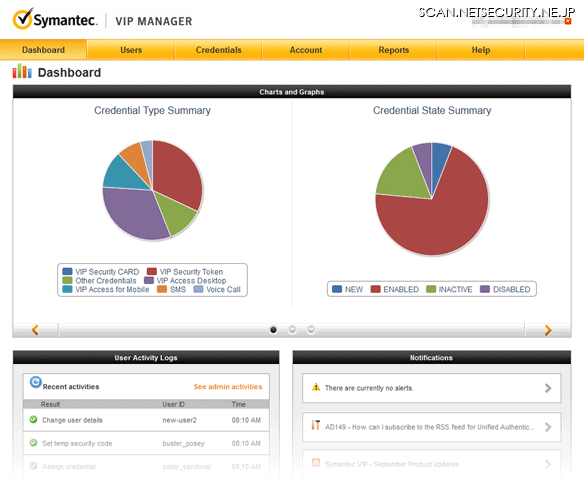Click the RSS feed icon for product updates
Image resolution: width=584 pixels, height=483 pixels.
coord(316,463)
